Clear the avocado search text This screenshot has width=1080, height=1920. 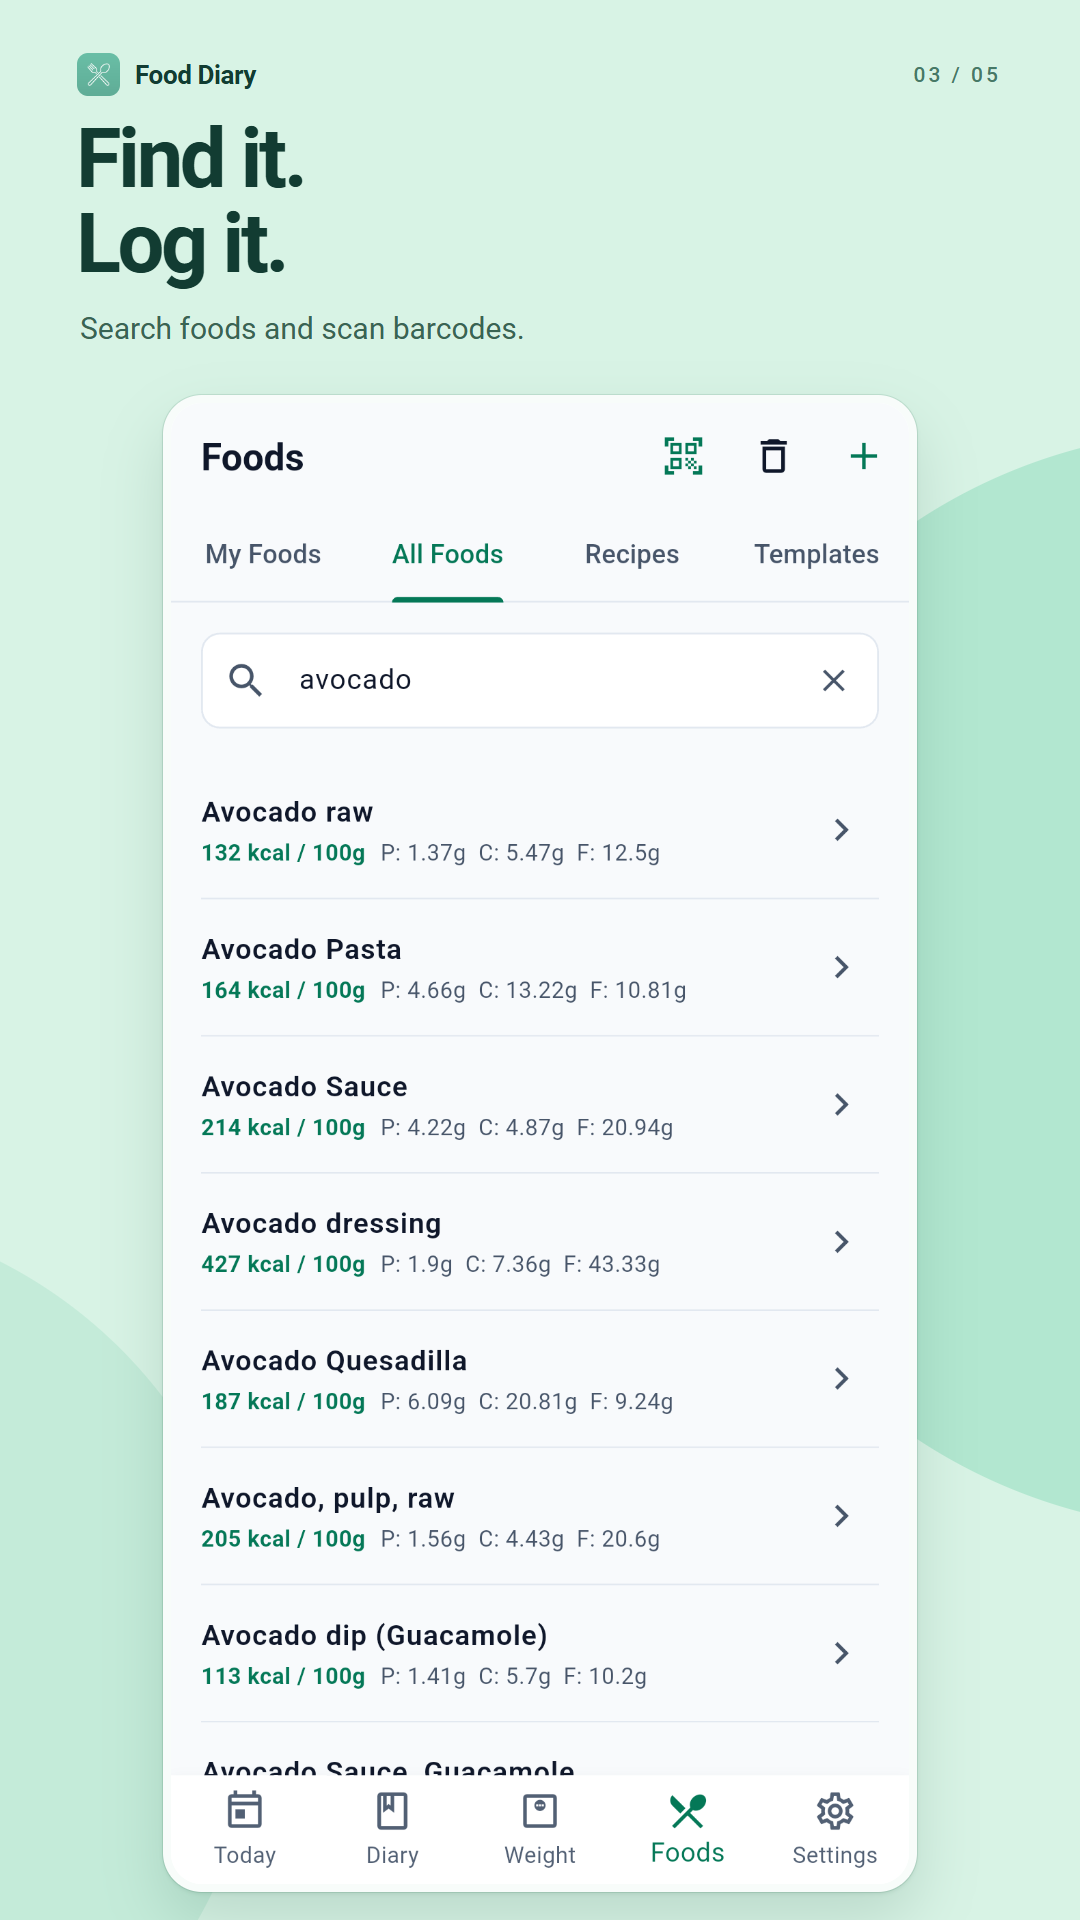tap(834, 681)
